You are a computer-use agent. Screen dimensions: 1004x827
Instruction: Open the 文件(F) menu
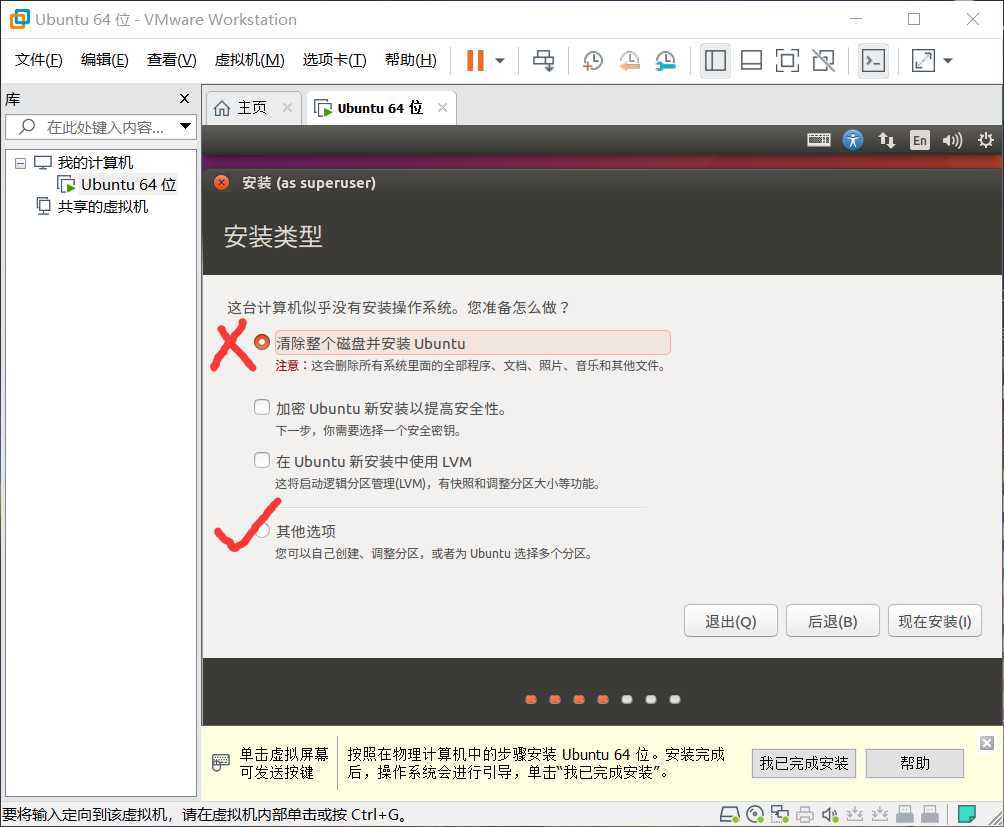pos(38,60)
